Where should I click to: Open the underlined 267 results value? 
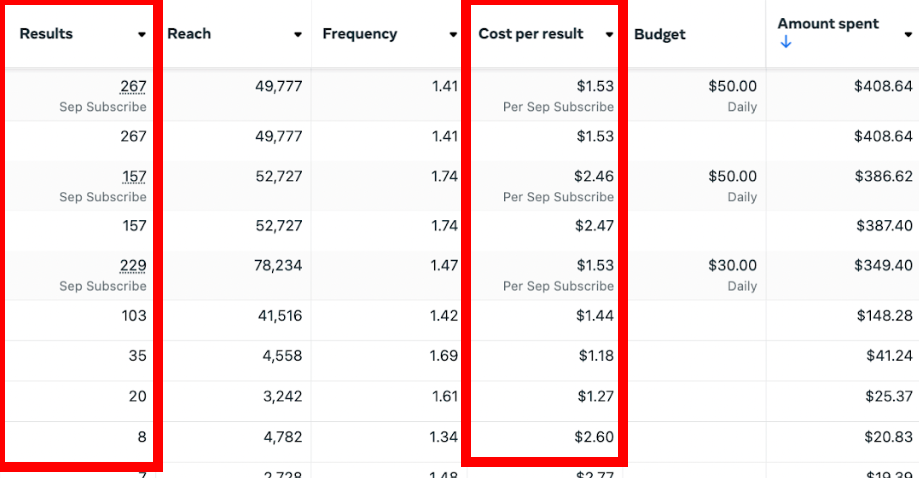click(x=133, y=87)
